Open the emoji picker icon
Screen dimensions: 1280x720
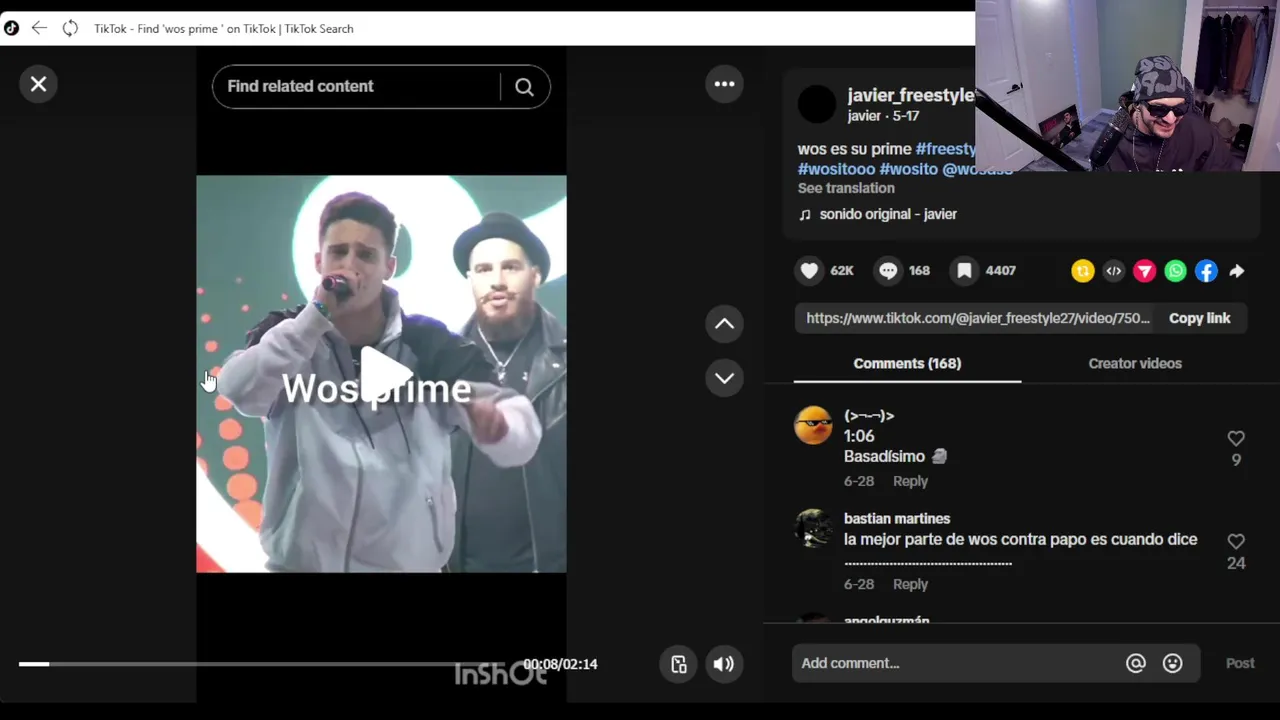pos(1172,663)
